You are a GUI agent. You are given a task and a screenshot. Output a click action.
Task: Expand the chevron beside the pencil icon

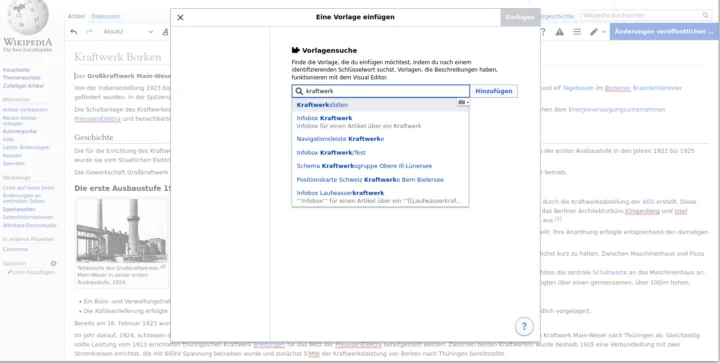[604, 32]
